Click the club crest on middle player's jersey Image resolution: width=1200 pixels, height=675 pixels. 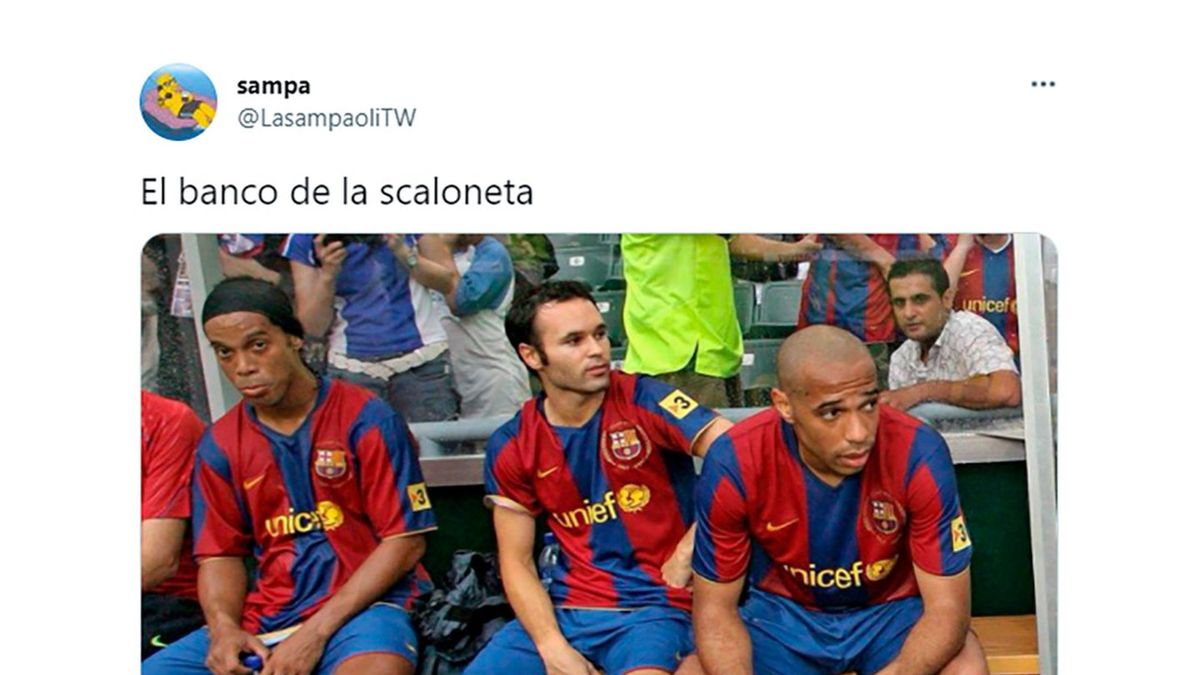click(x=626, y=445)
